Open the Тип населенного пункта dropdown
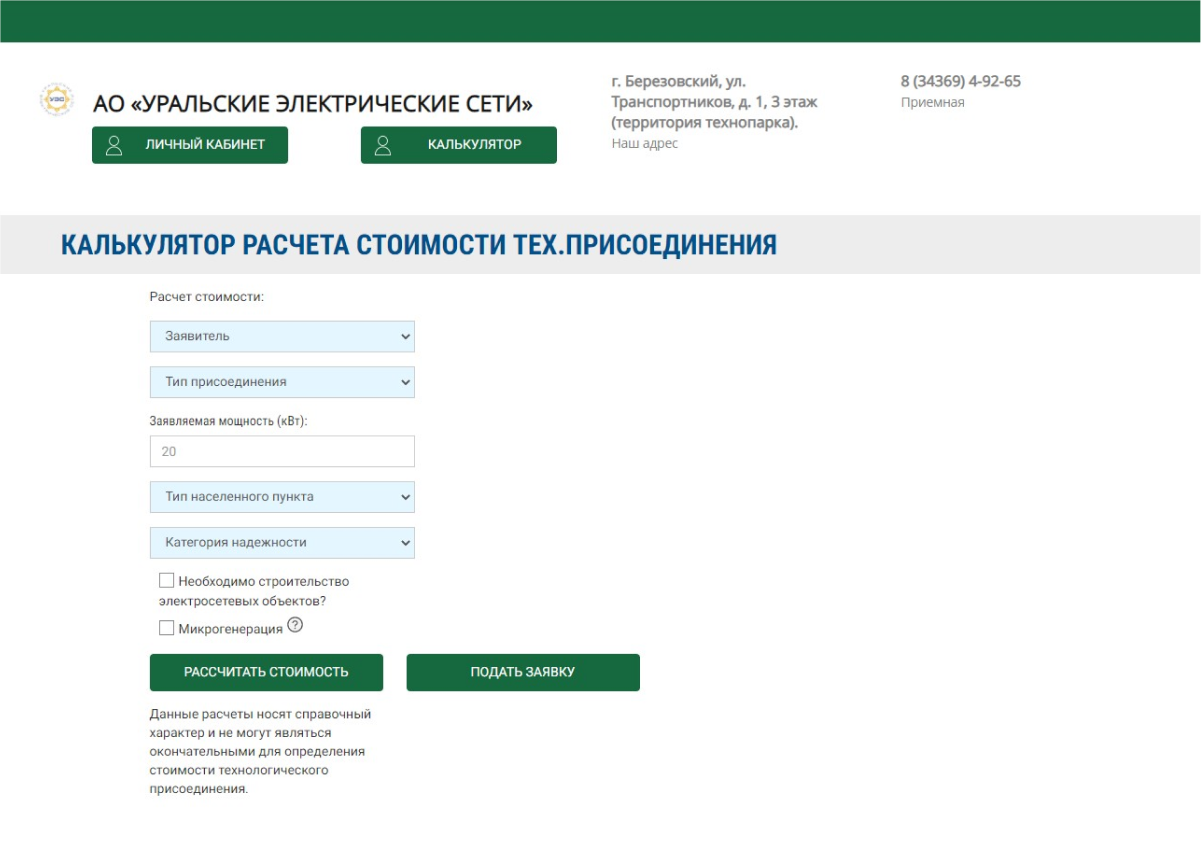The height and width of the screenshot is (845, 1201). (282, 497)
